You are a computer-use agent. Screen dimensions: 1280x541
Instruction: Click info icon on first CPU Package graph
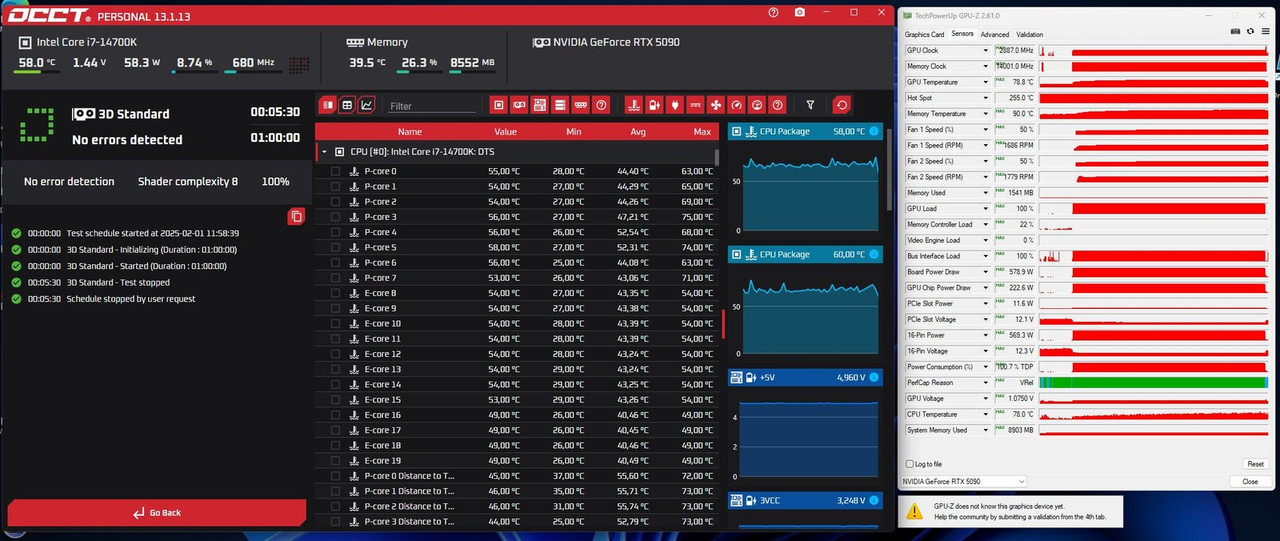[874, 131]
